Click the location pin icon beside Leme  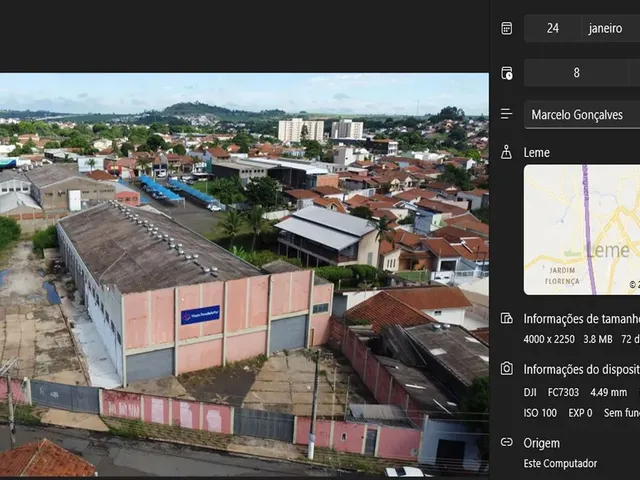(506, 152)
